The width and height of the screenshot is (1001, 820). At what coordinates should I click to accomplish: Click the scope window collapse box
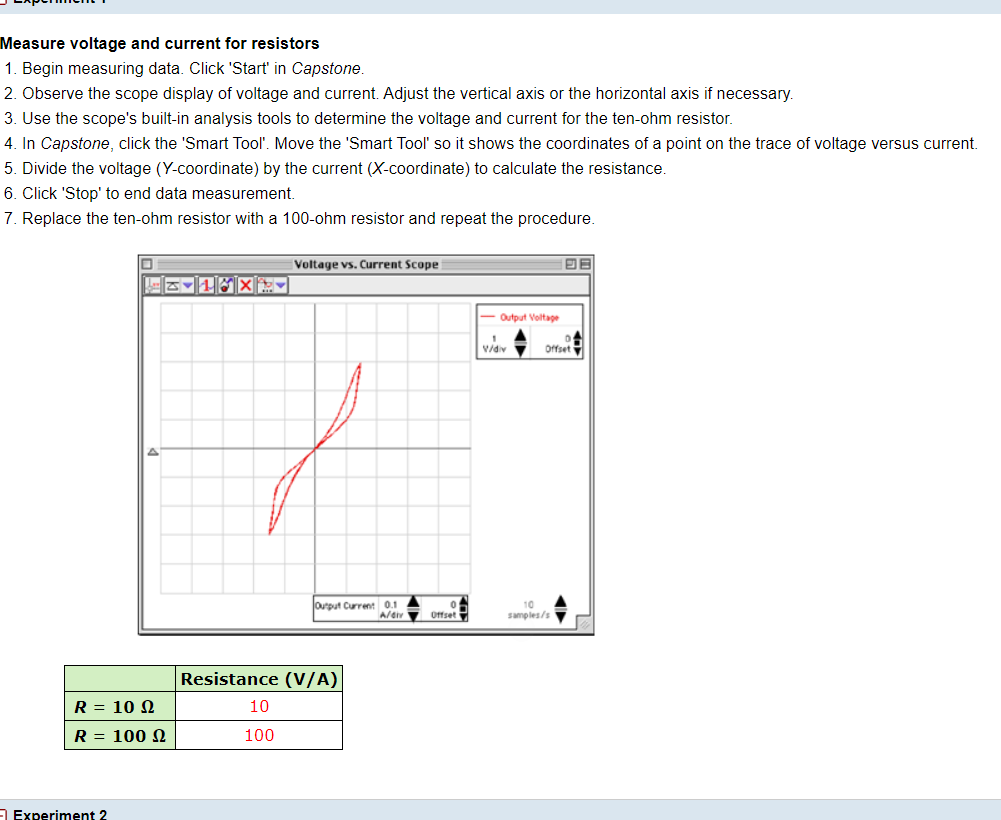click(585, 264)
